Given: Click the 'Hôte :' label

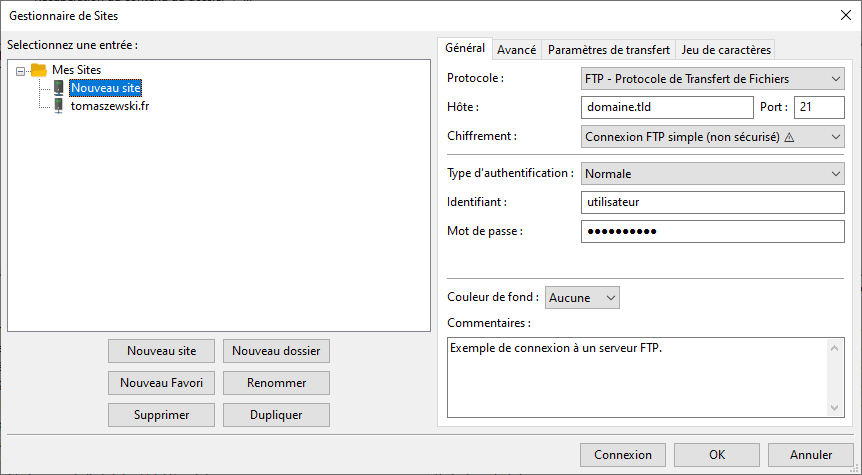Looking at the screenshot, I should [x=463, y=107].
